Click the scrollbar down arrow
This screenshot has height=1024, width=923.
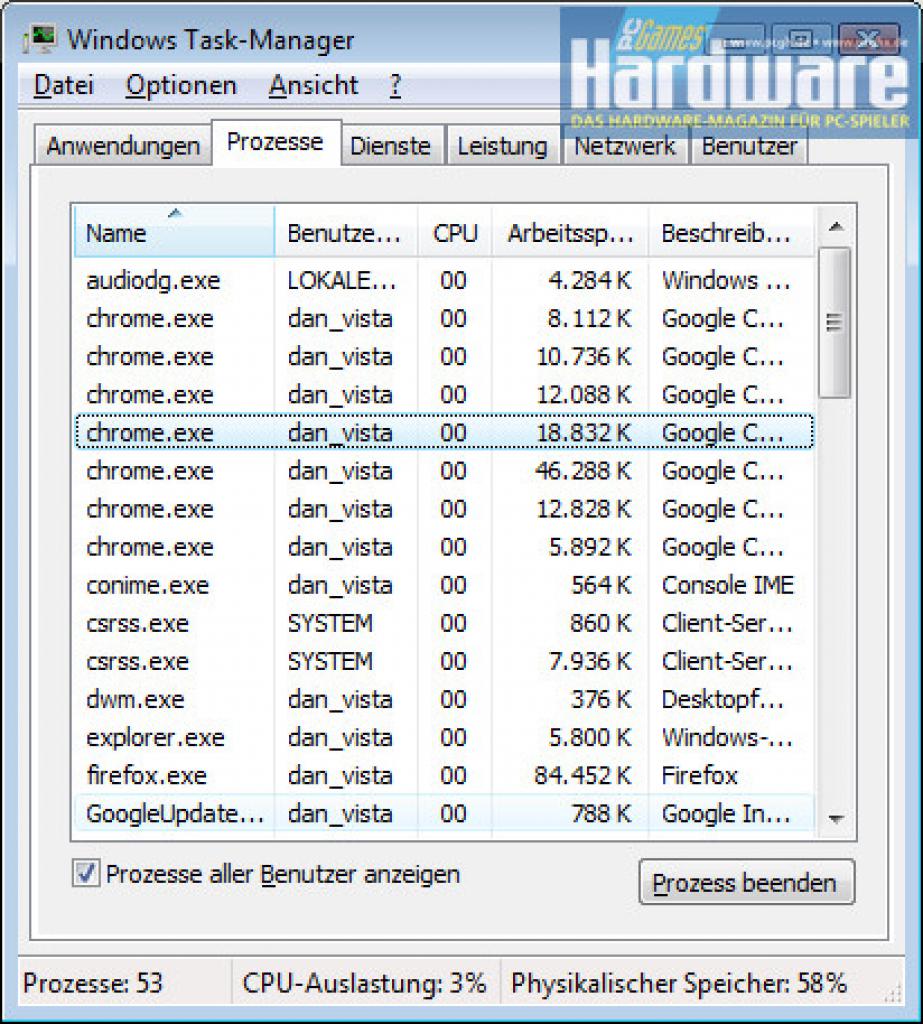835,818
